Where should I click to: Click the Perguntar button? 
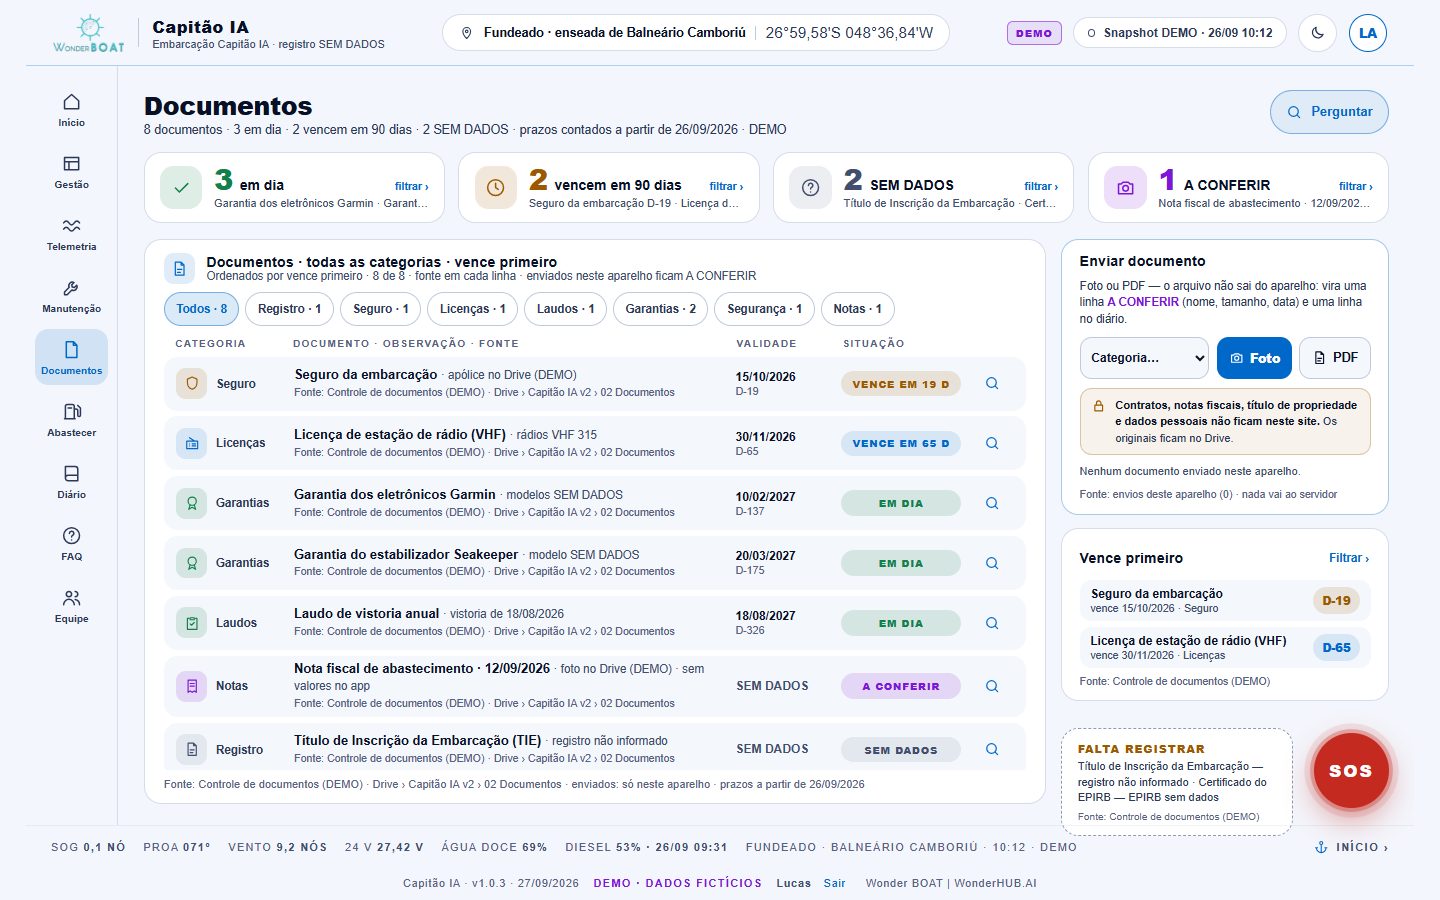(x=1329, y=112)
